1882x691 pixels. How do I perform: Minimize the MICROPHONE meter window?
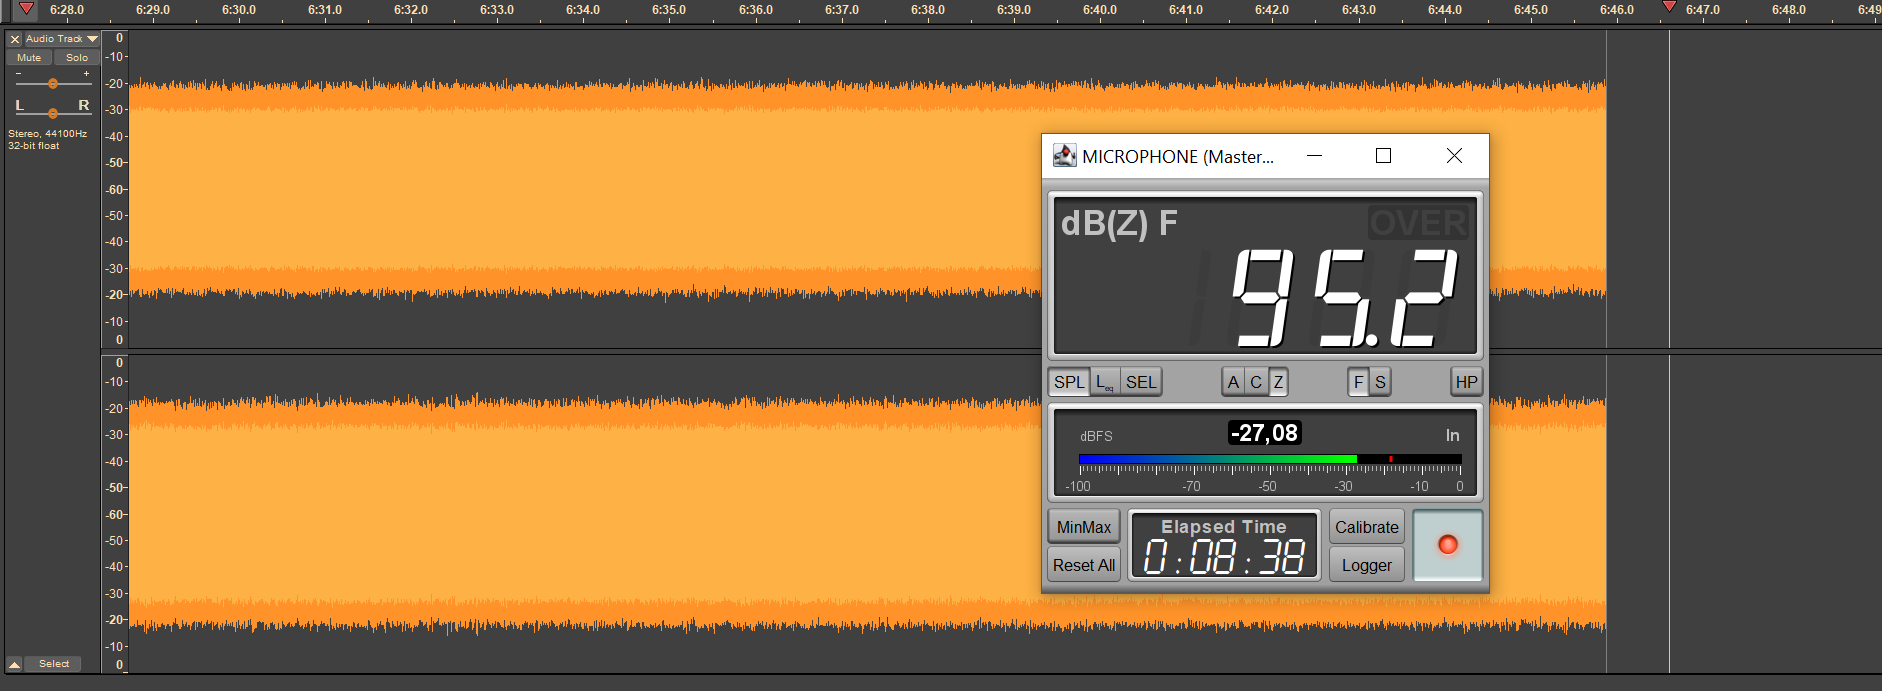[1315, 156]
